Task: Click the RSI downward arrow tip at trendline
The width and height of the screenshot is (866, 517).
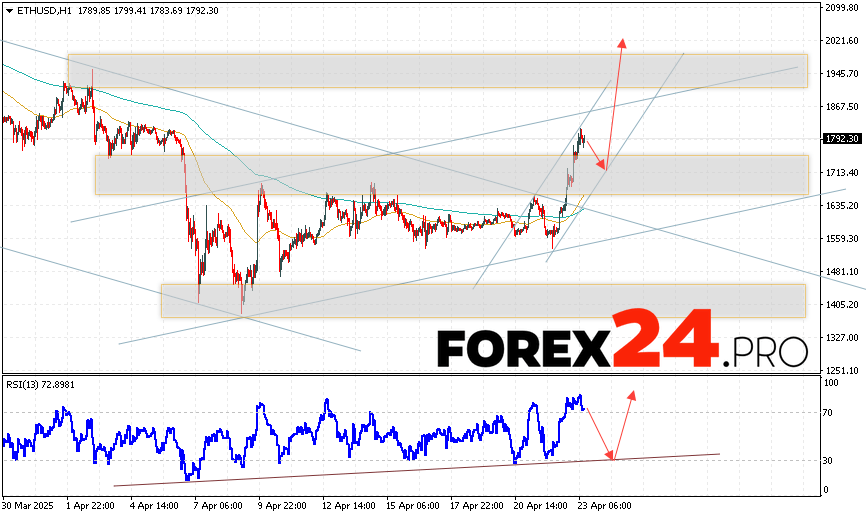Action: pos(613,458)
